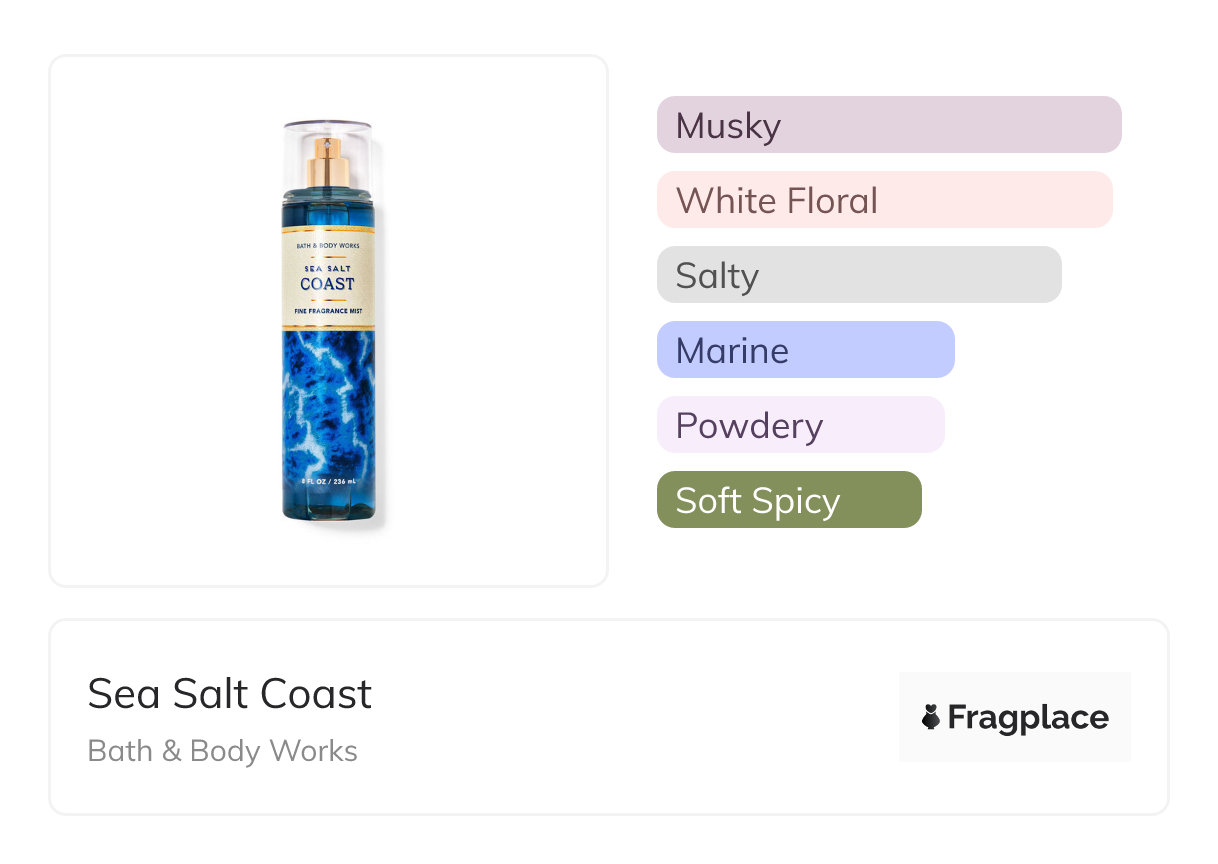Click the Fragplace perfume bottle logo icon

click(931, 717)
